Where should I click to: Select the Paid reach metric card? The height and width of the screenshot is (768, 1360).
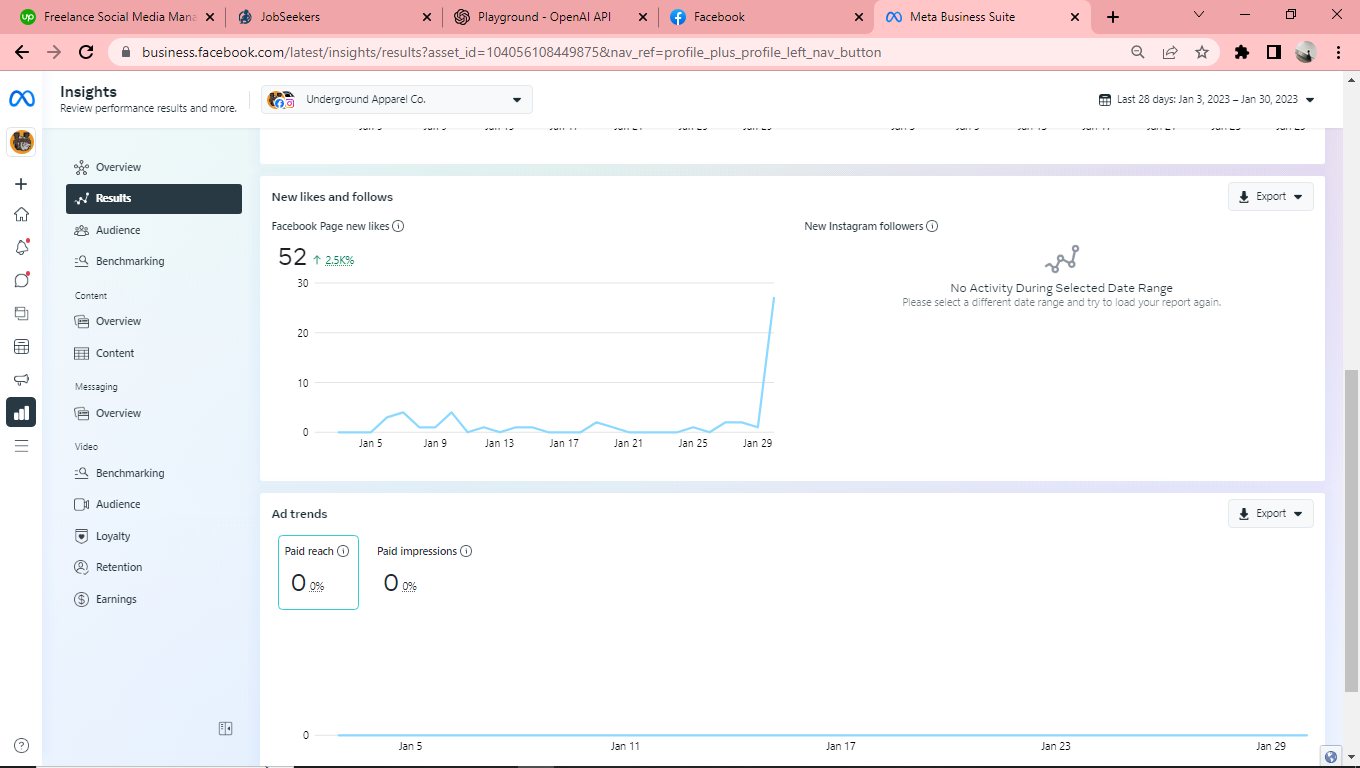pos(318,572)
